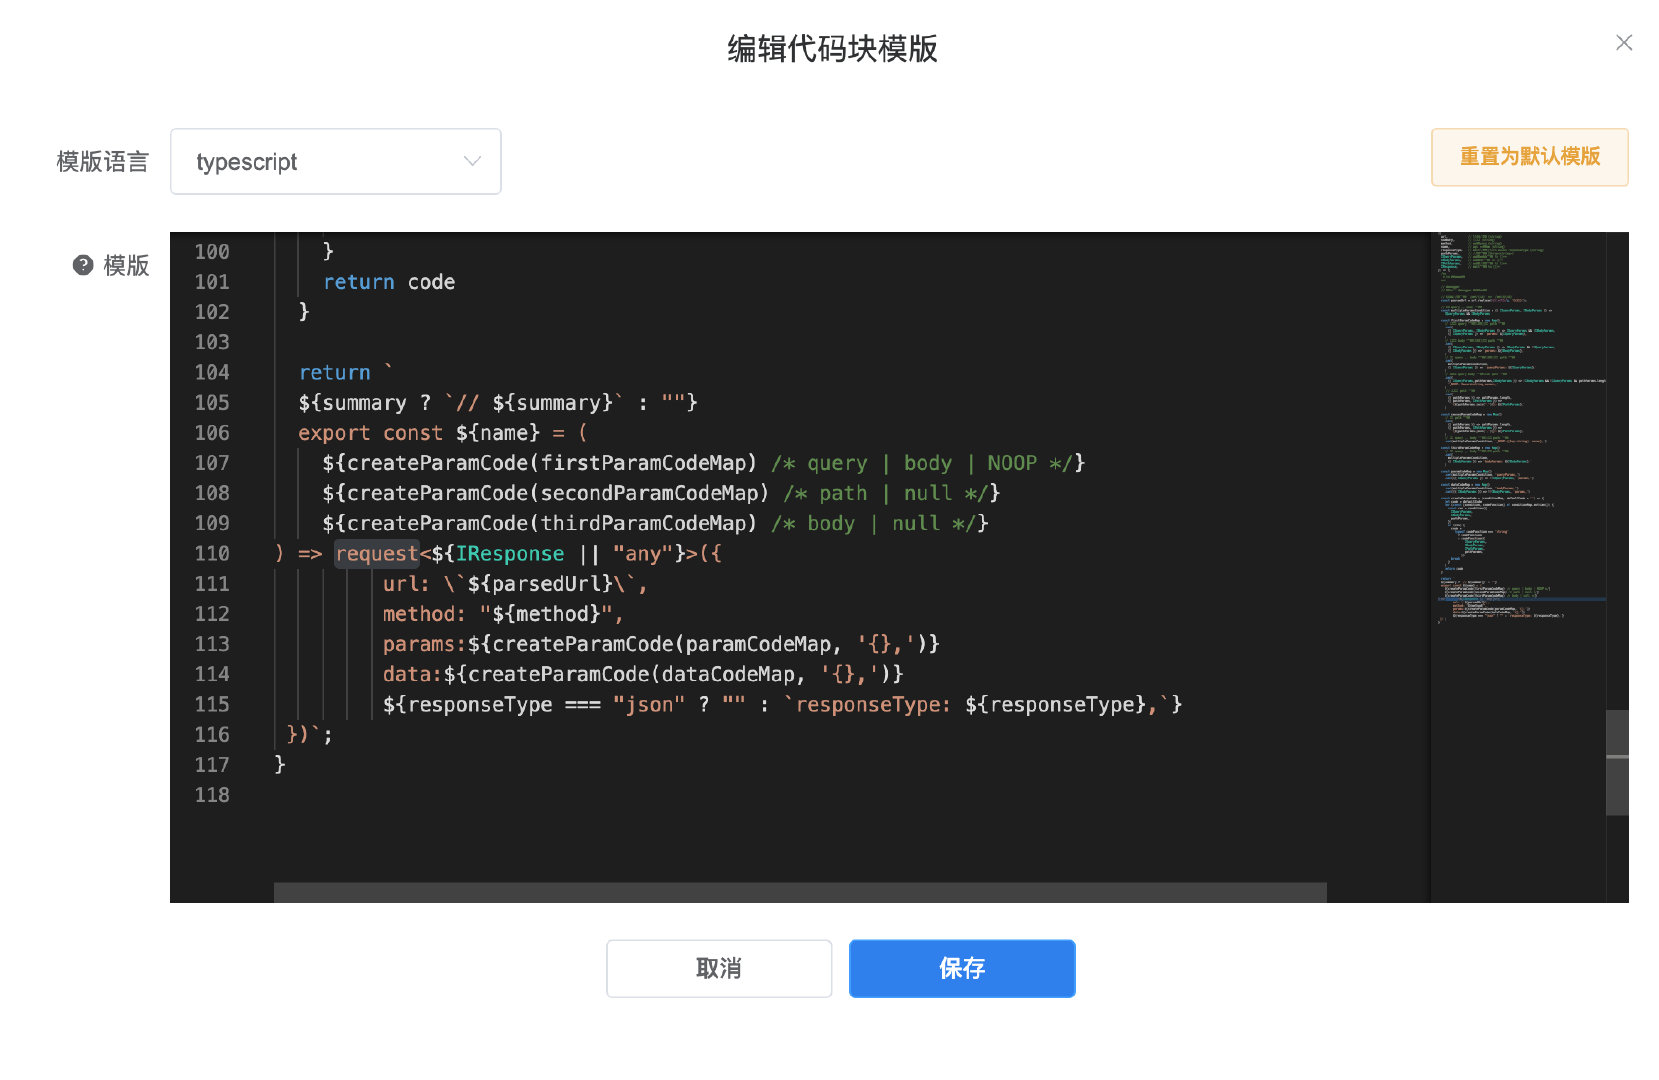The image size is (1659, 1080).
Task: Click line number 104
Action: (x=212, y=372)
